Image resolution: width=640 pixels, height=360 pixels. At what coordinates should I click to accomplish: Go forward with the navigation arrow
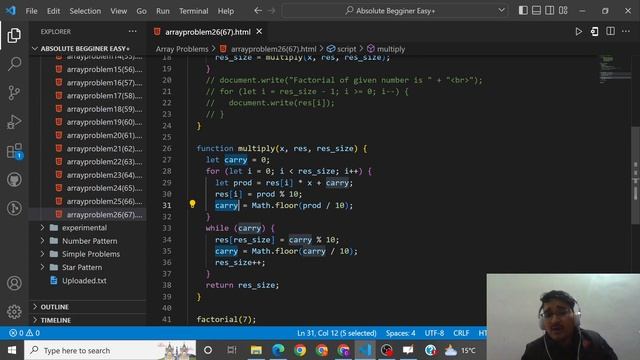[x=271, y=11]
